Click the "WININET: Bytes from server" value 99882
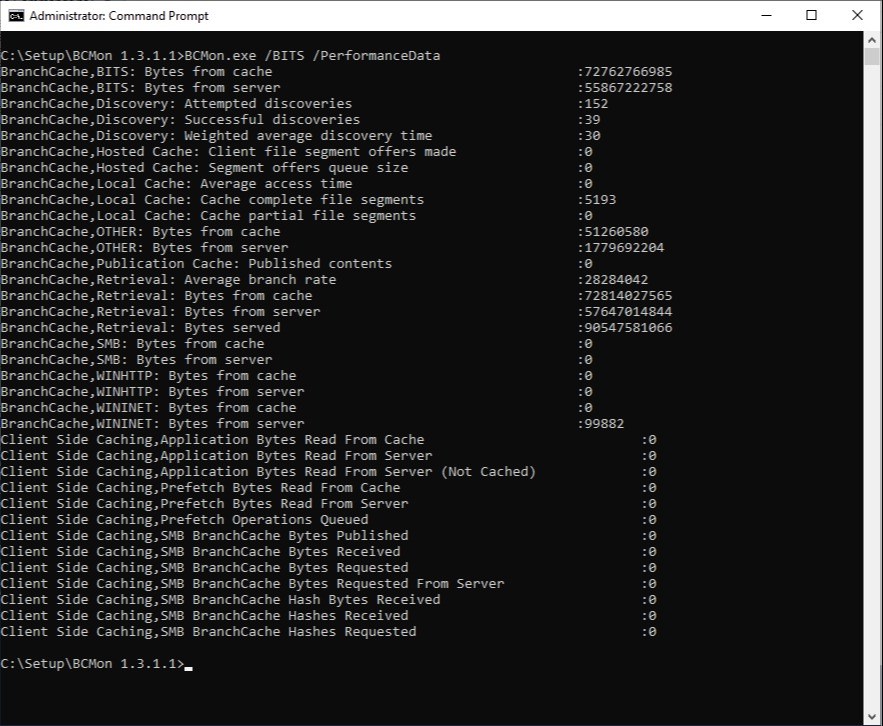This screenshot has height=726, width=883. pyautogui.click(x=604, y=424)
